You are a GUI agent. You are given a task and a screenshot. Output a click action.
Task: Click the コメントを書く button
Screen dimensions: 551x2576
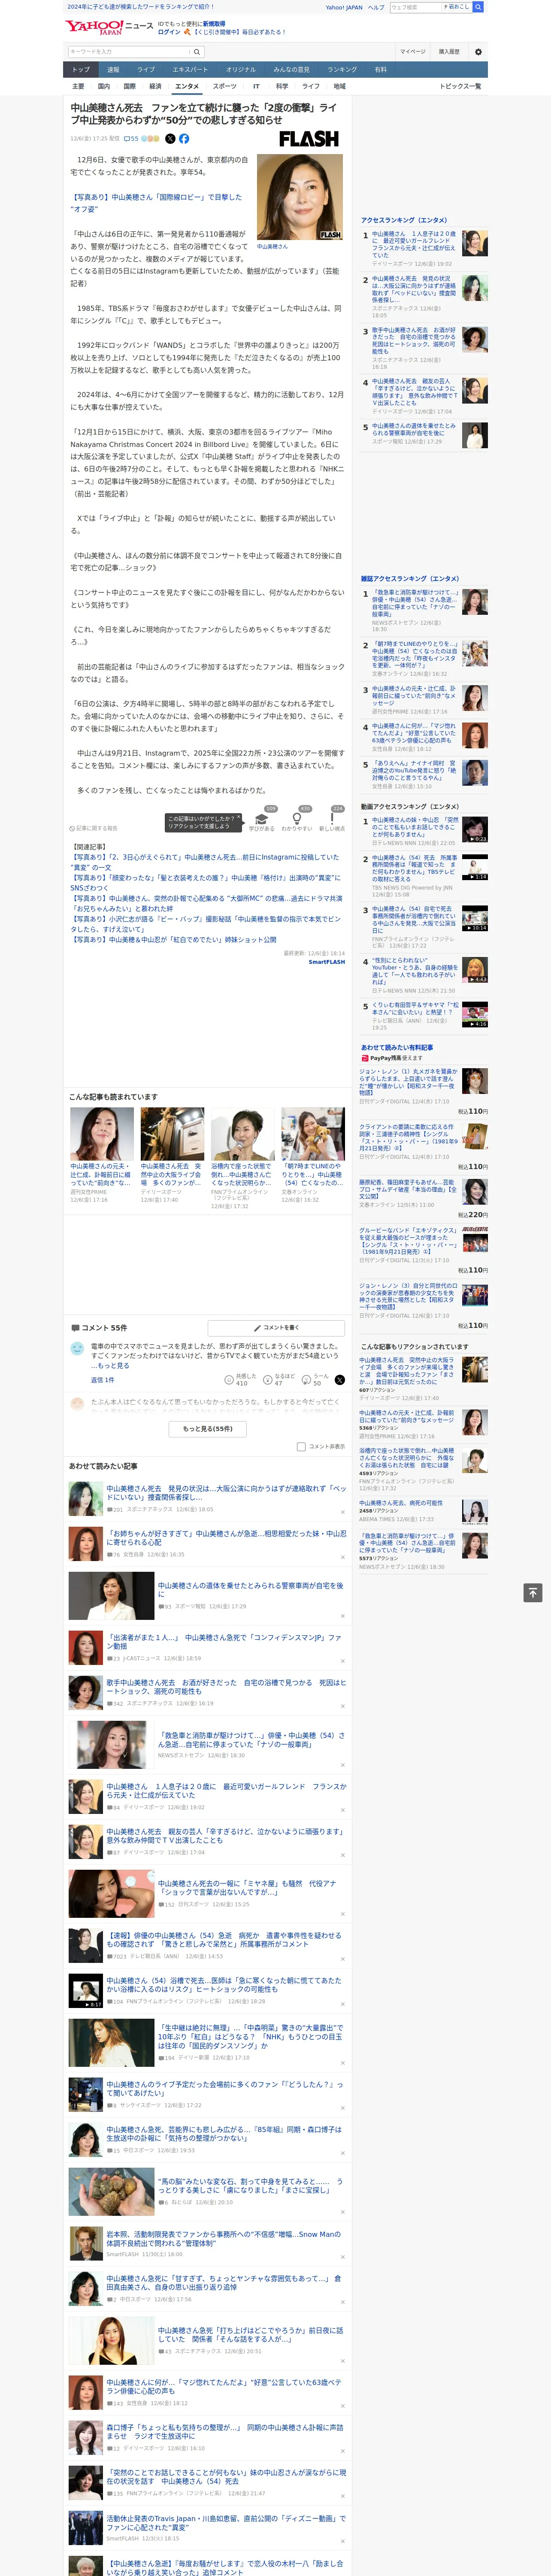tap(277, 1328)
